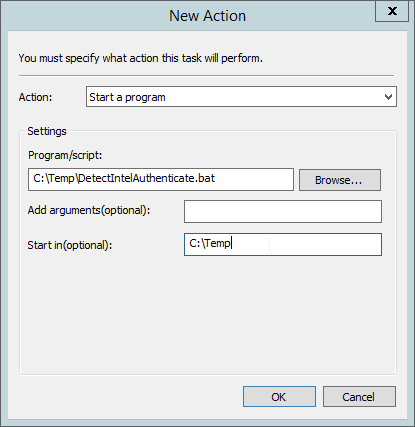Close the New Action dialog

(392, 11)
